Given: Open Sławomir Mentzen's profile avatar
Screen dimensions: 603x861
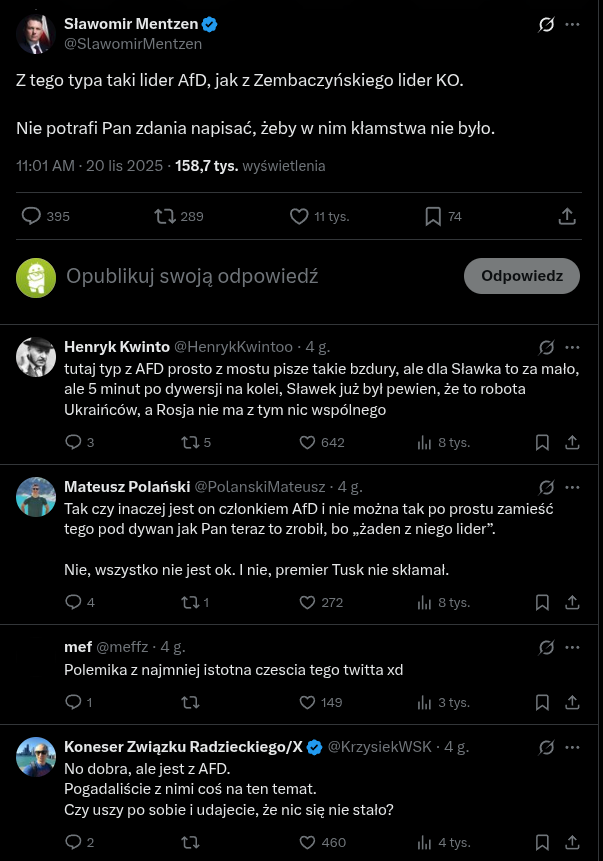Looking at the screenshot, I should point(36,34).
